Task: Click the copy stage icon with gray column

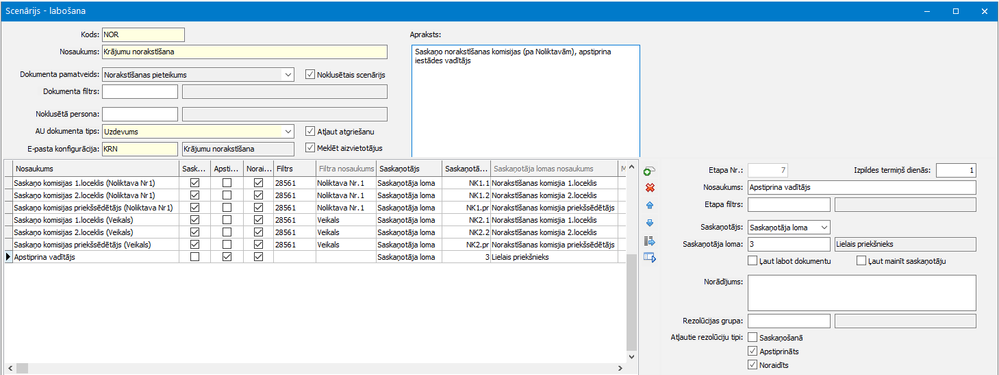Action: [650, 241]
